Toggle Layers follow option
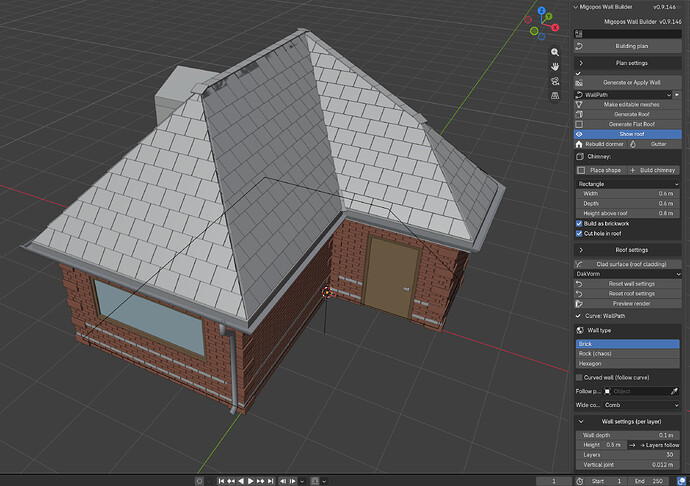The height and width of the screenshot is (486, 690). tap(654, 445)
